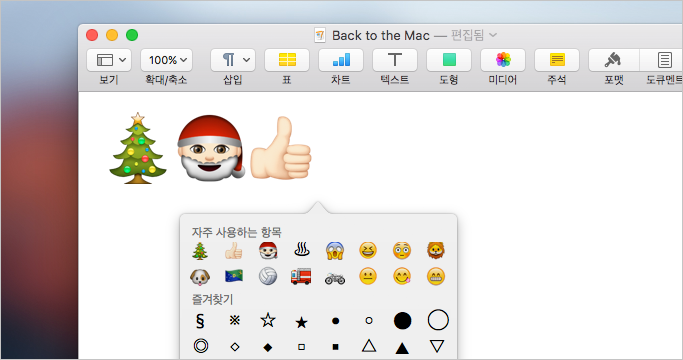
Task: Open the 삽입 (Insert) paragraph dropdown
Action: [233, 60]
